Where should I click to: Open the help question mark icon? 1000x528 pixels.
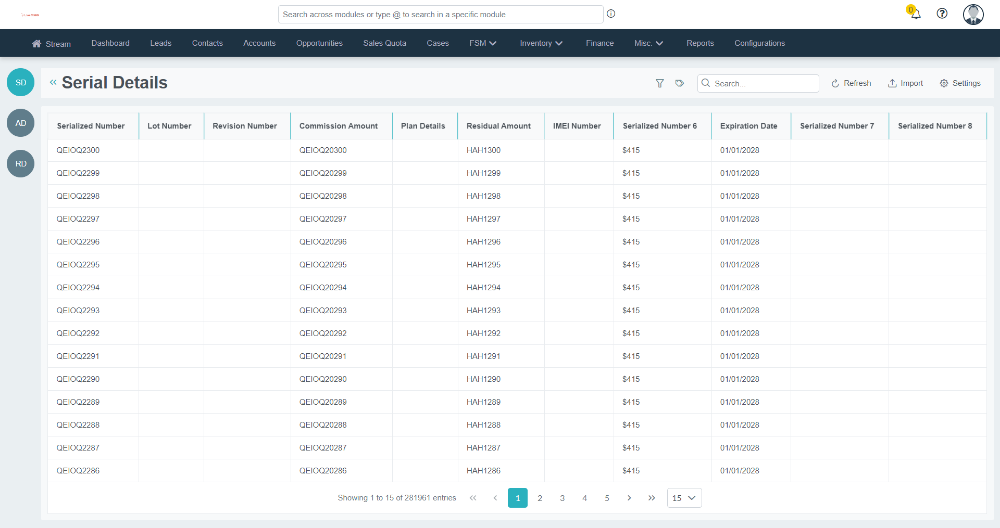pos(942,14)
